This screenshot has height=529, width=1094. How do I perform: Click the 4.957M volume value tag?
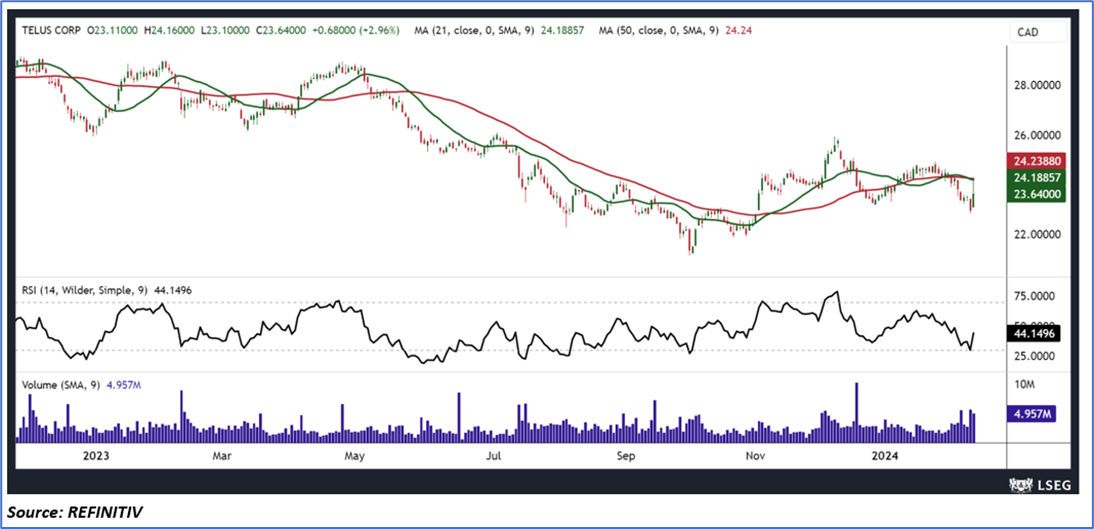(x=1031, y=414)
